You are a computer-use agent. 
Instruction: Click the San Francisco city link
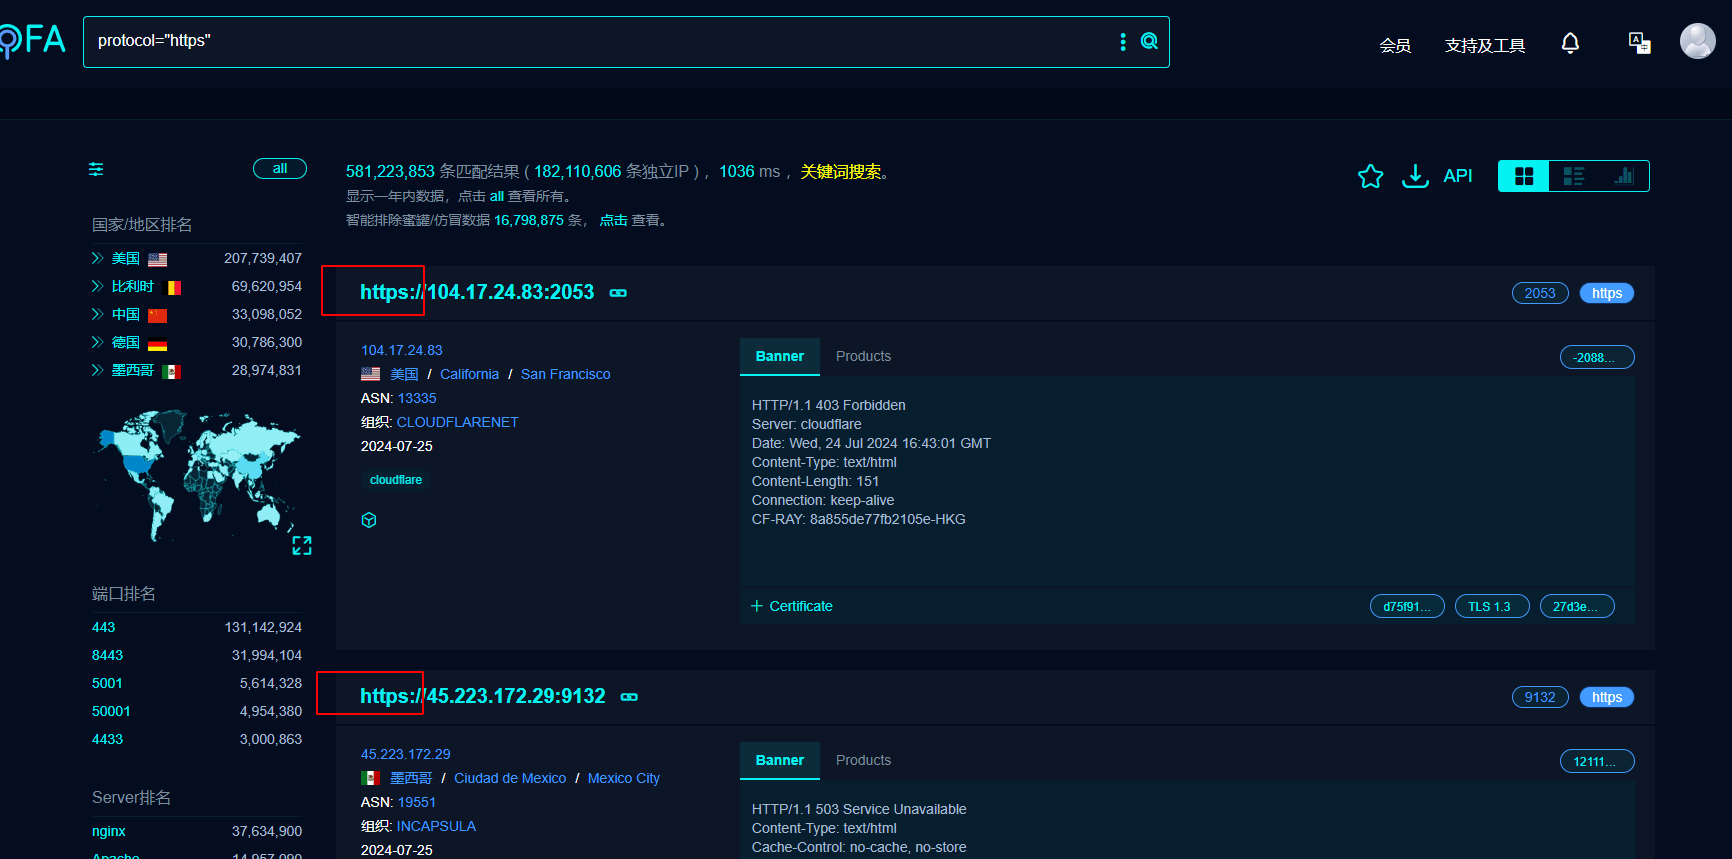click(565, 374)
